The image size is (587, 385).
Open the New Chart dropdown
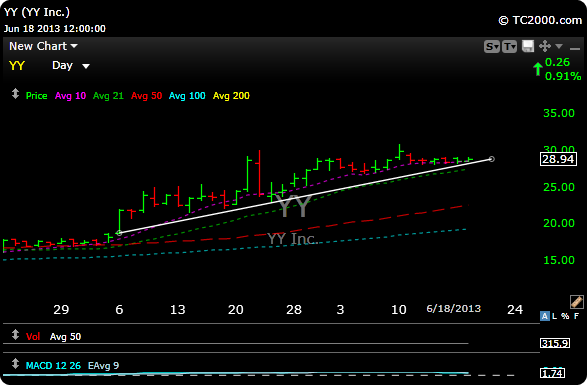[x=43, y=46]
